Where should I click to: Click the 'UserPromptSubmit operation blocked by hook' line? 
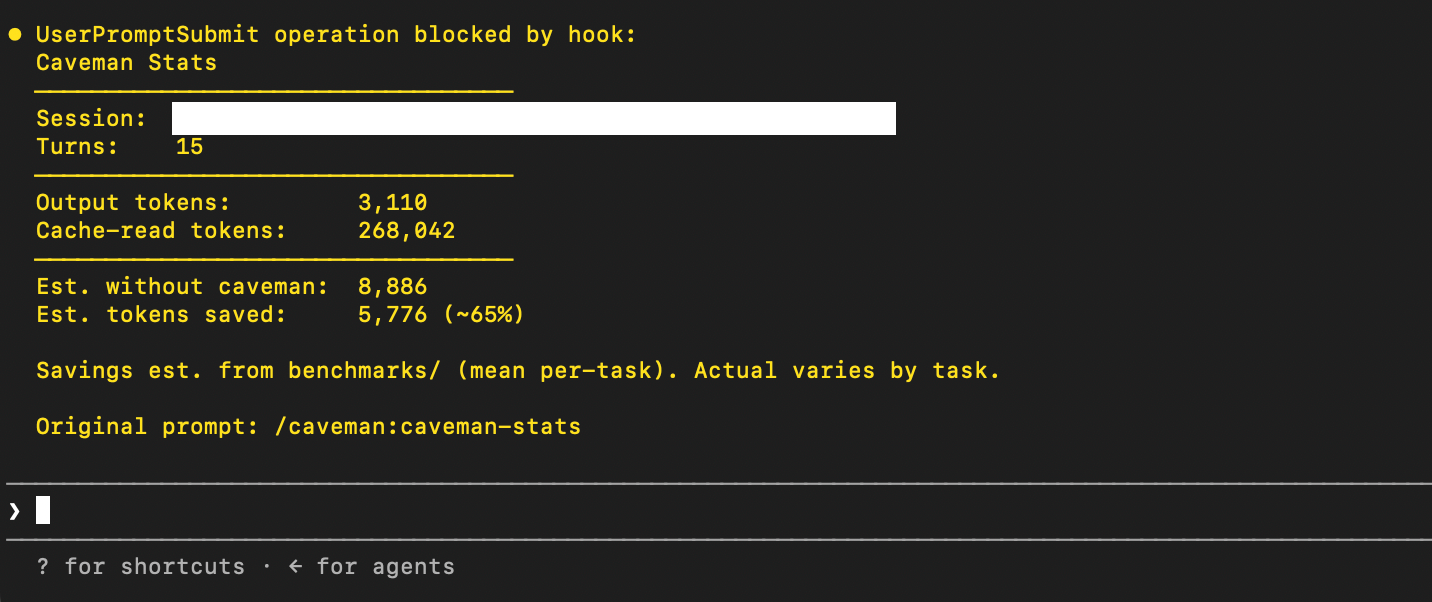click(x=336, y=35)
